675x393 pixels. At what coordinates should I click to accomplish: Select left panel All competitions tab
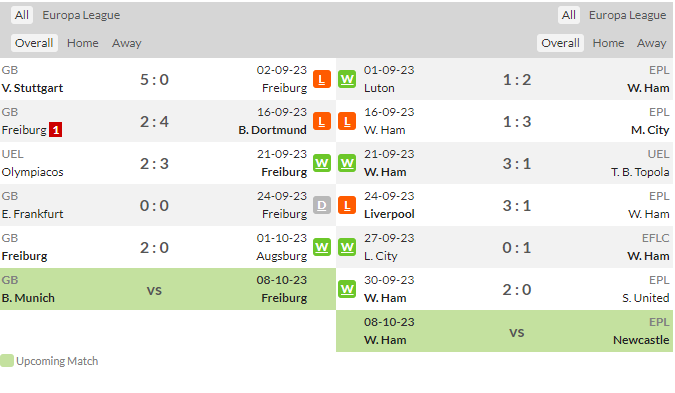point(22,15)
